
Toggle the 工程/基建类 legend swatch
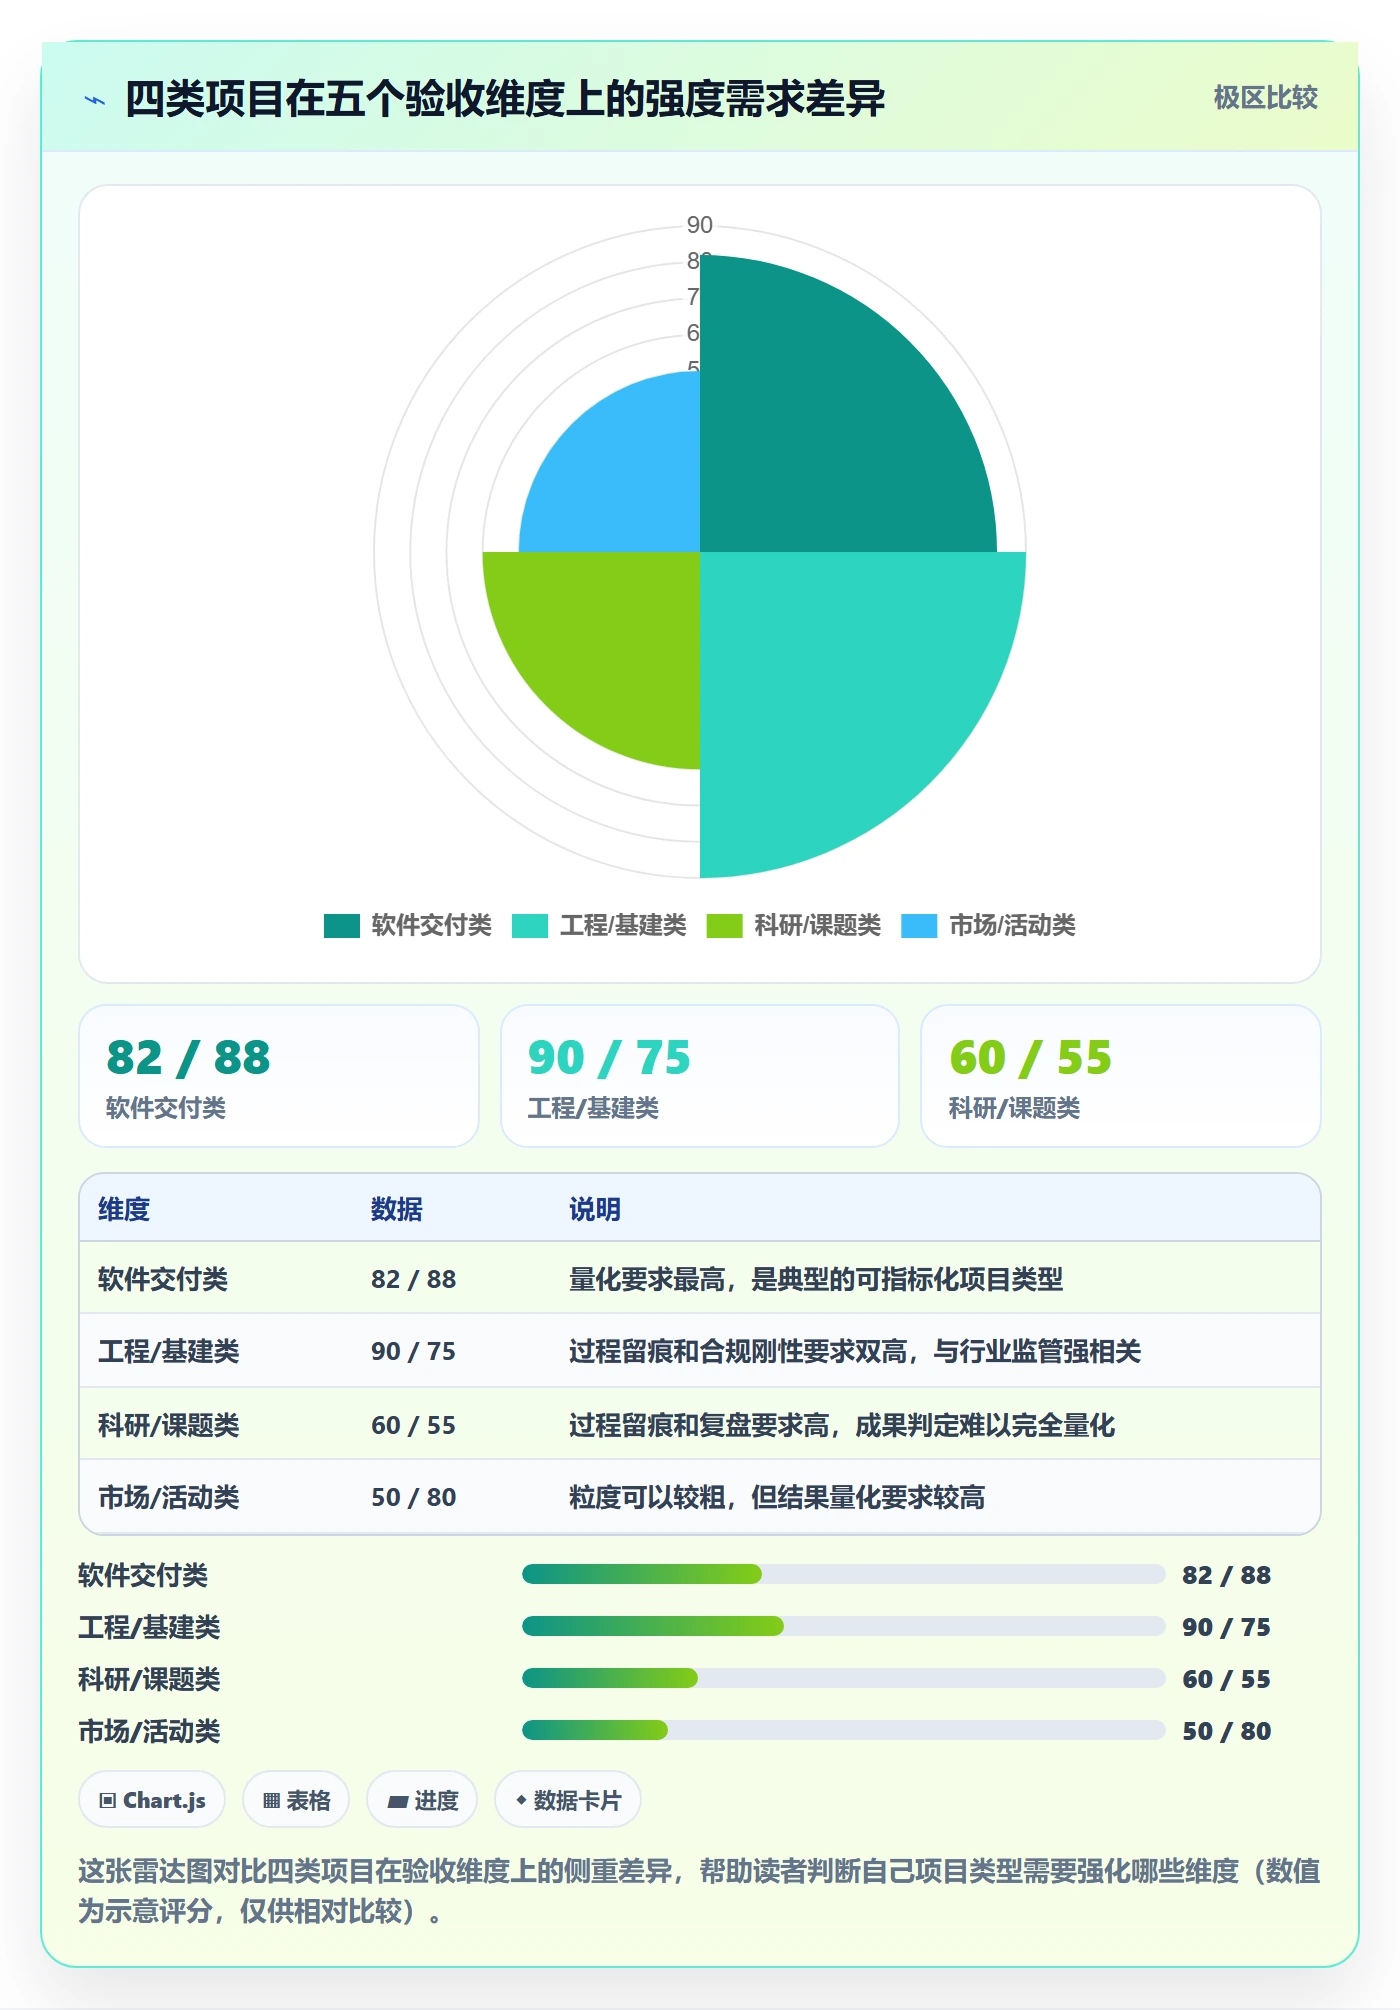coord(529,926)
